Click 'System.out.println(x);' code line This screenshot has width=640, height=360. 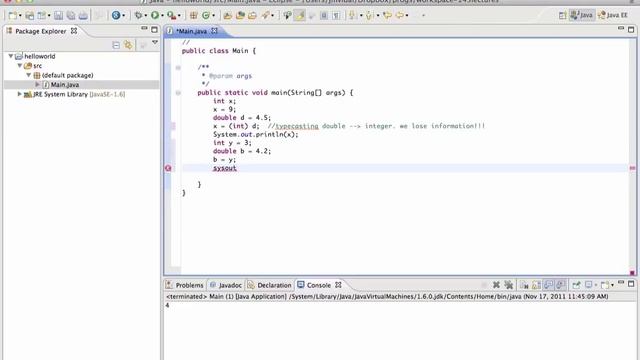(x=256, y=134)
